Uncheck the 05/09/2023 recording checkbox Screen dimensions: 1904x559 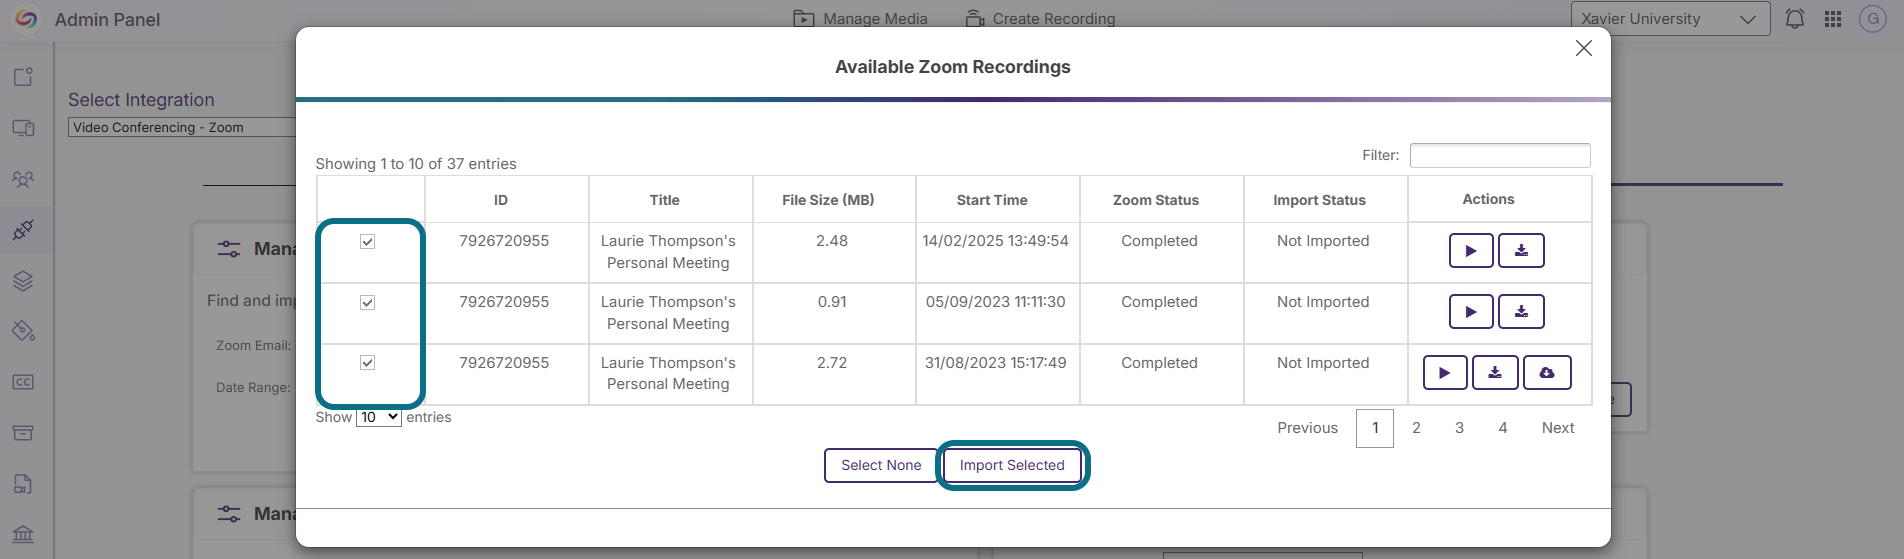point(367,302)
